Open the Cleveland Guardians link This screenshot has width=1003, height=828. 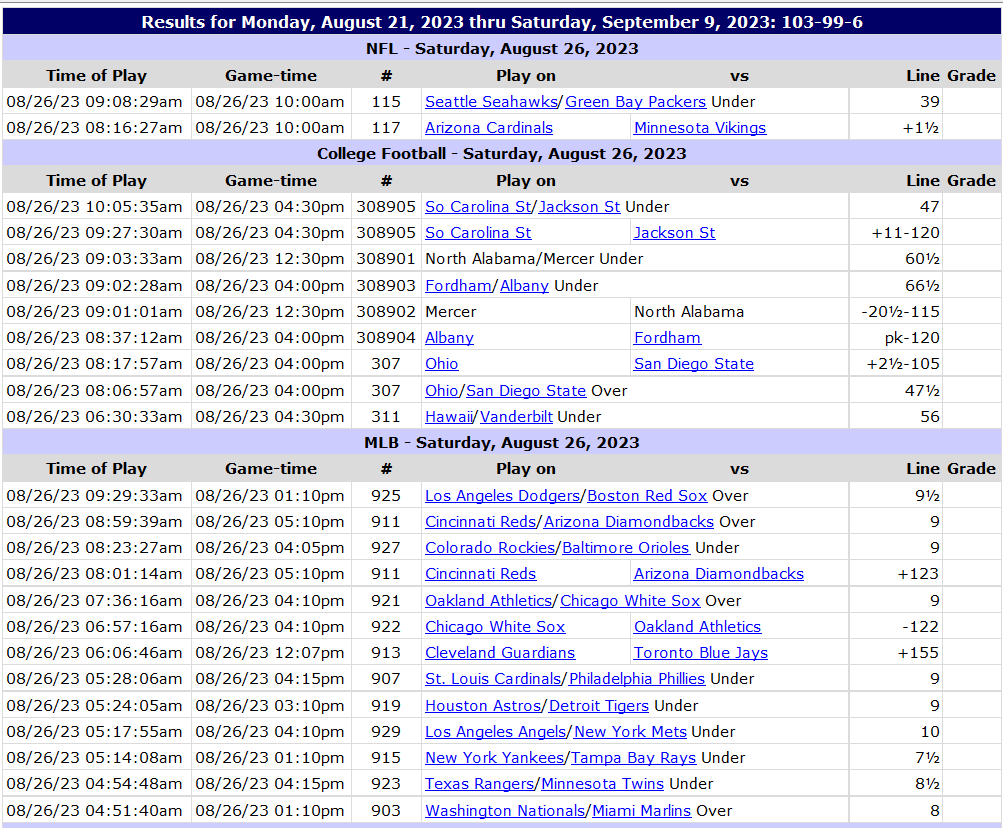500,653
